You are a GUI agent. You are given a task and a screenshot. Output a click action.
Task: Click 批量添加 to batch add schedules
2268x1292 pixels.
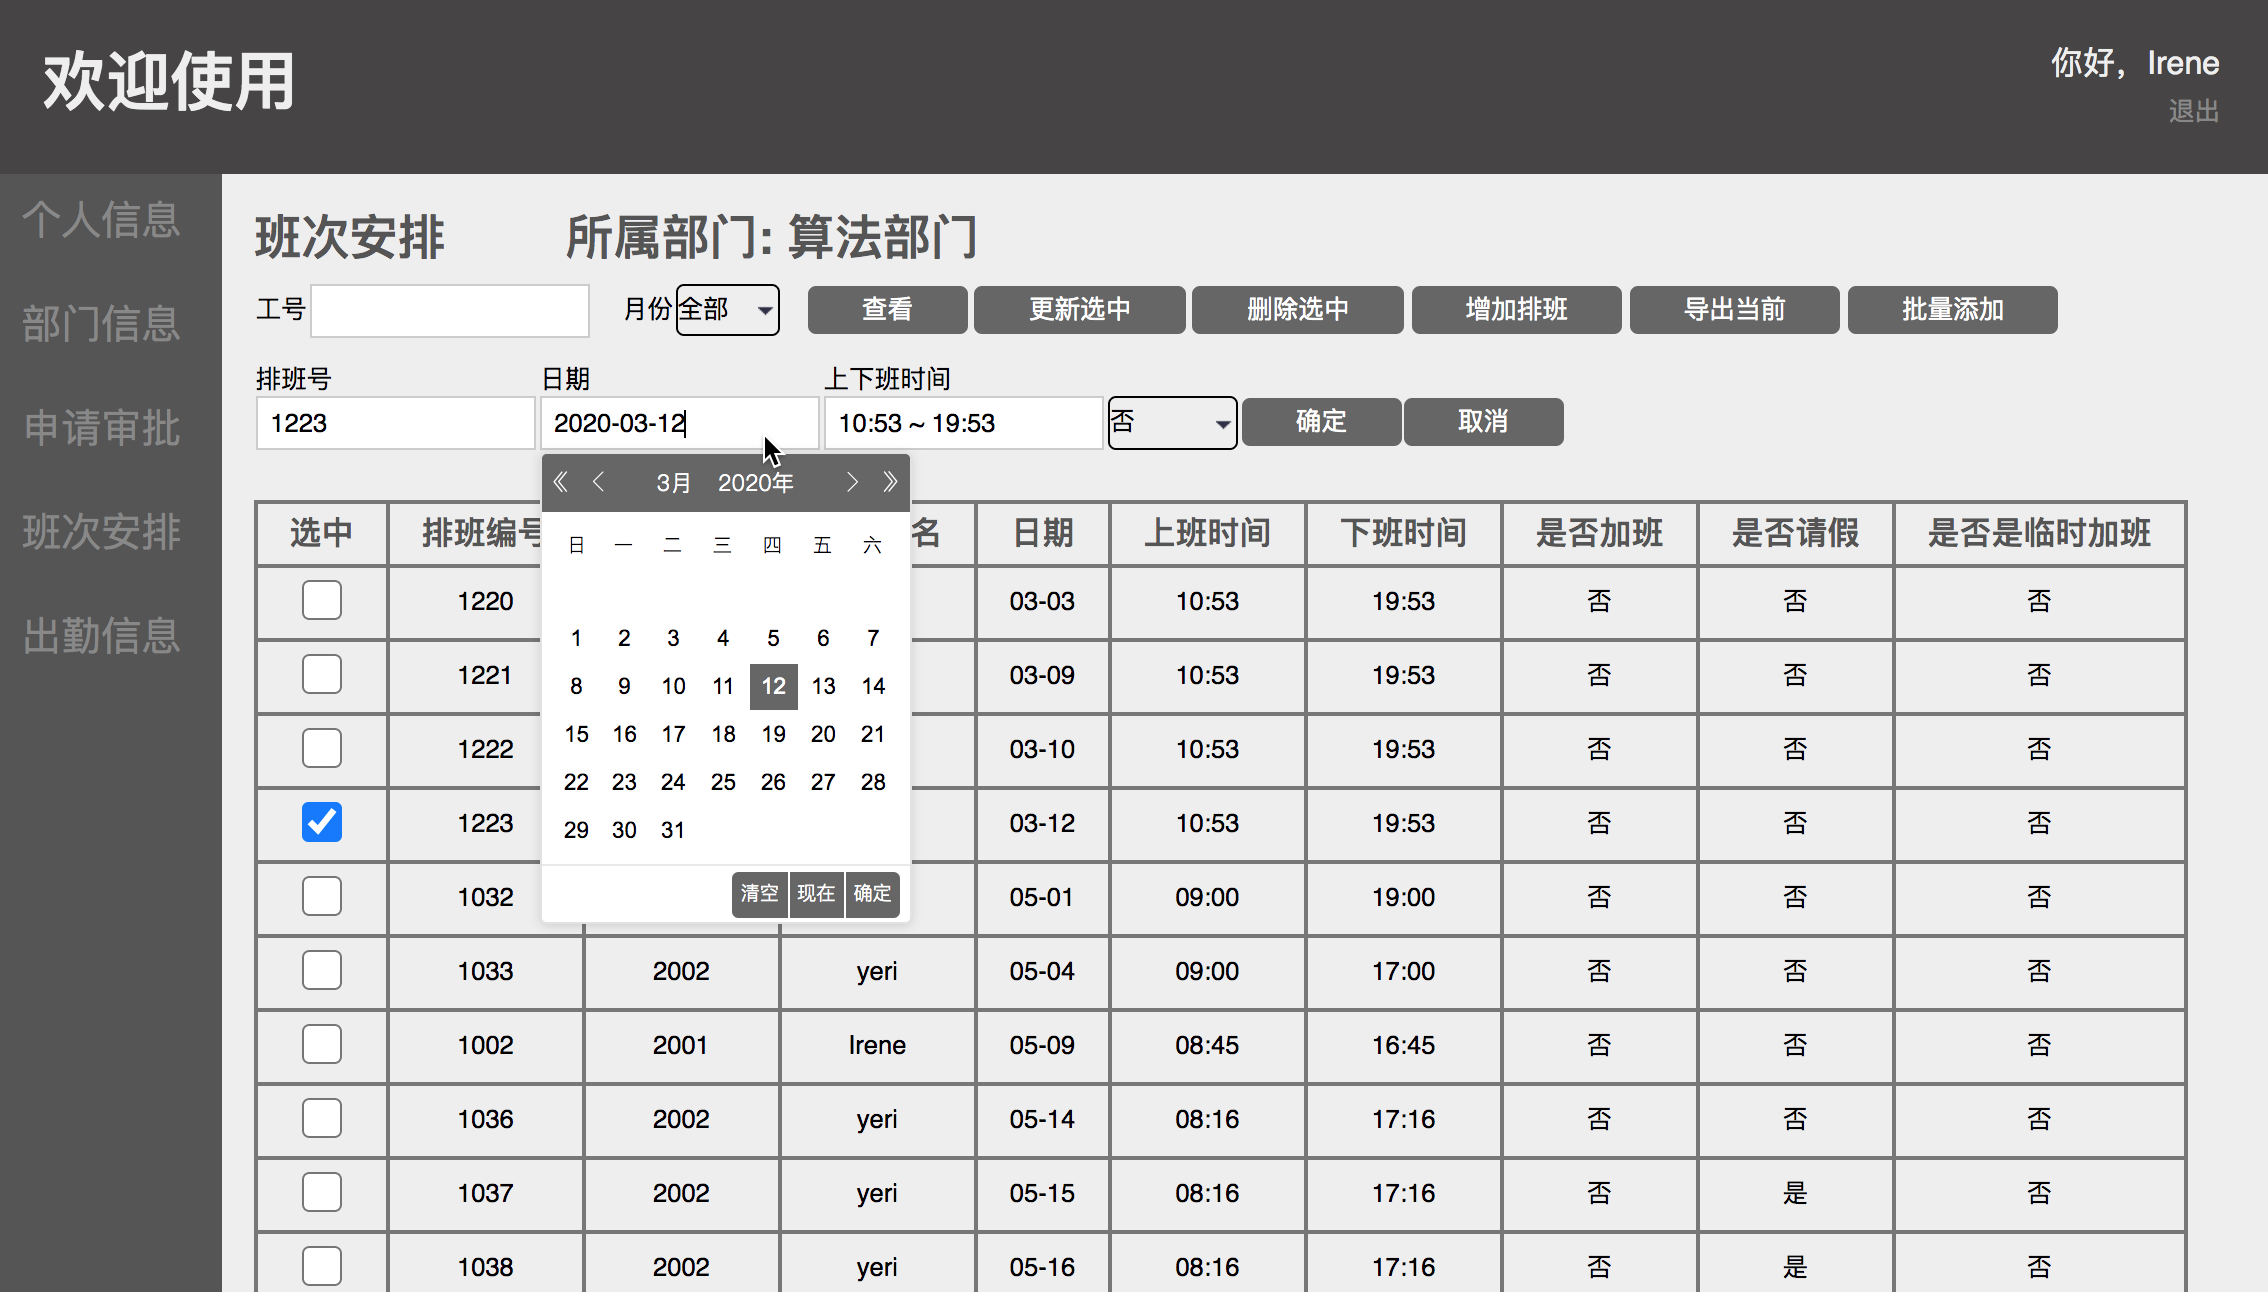(1951, 310)
